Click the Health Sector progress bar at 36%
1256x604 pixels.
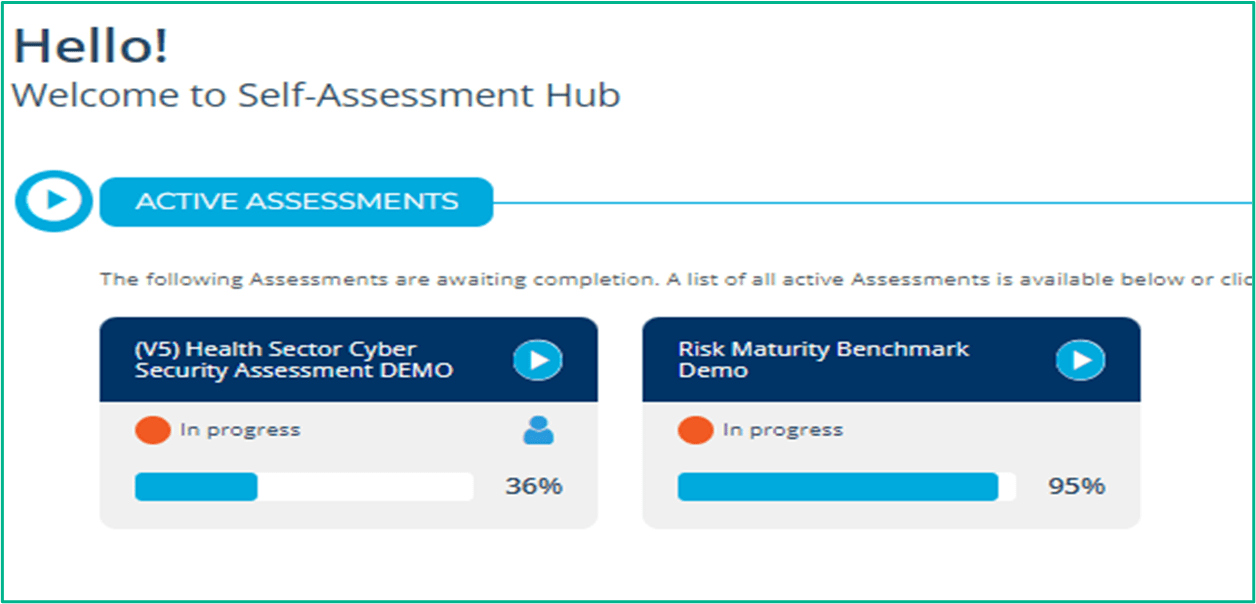304,487
